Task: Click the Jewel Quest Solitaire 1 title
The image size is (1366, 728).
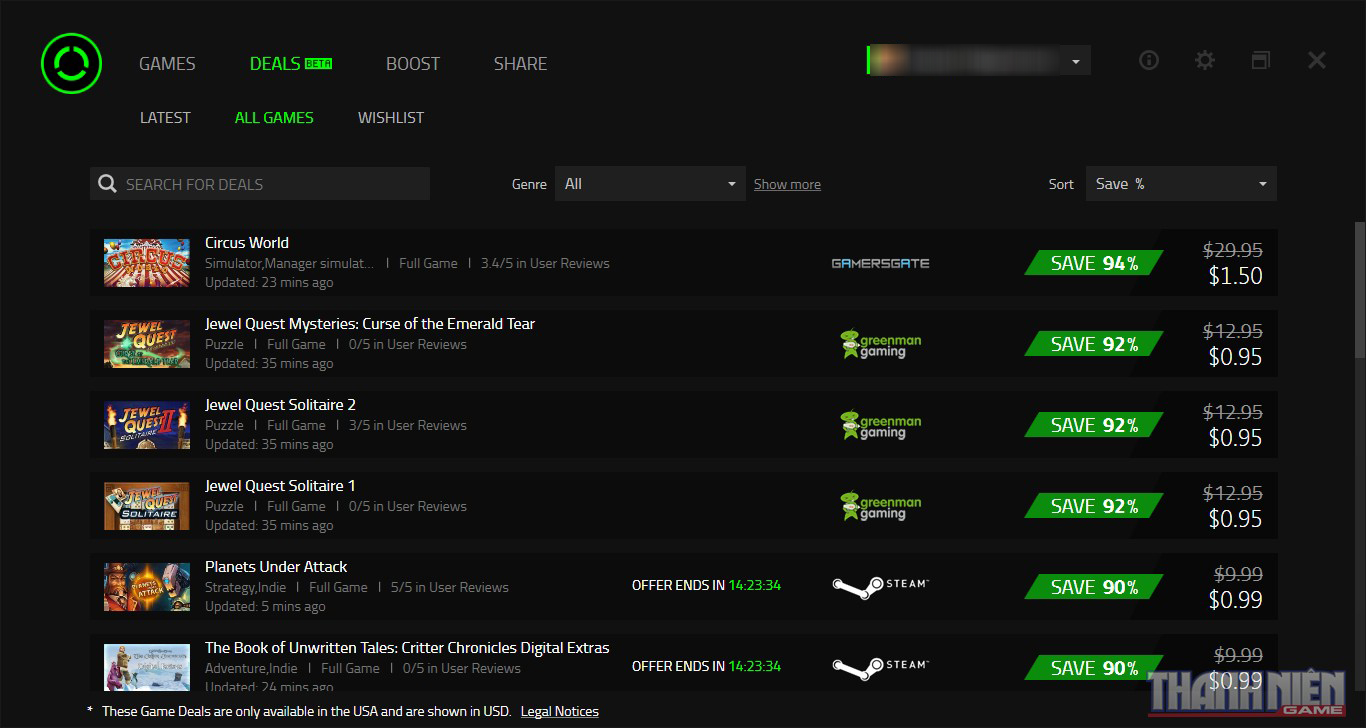Action: [x=280, y=485]
